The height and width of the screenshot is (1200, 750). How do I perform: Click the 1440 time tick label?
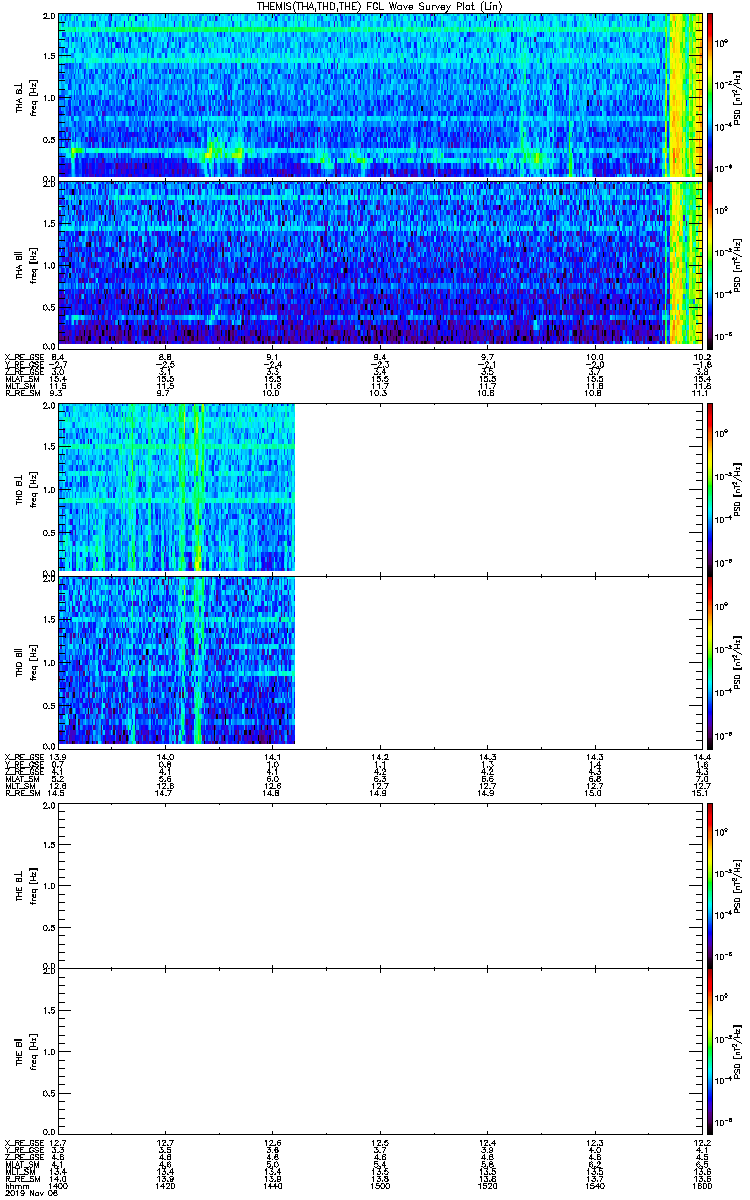point(272,1184)
